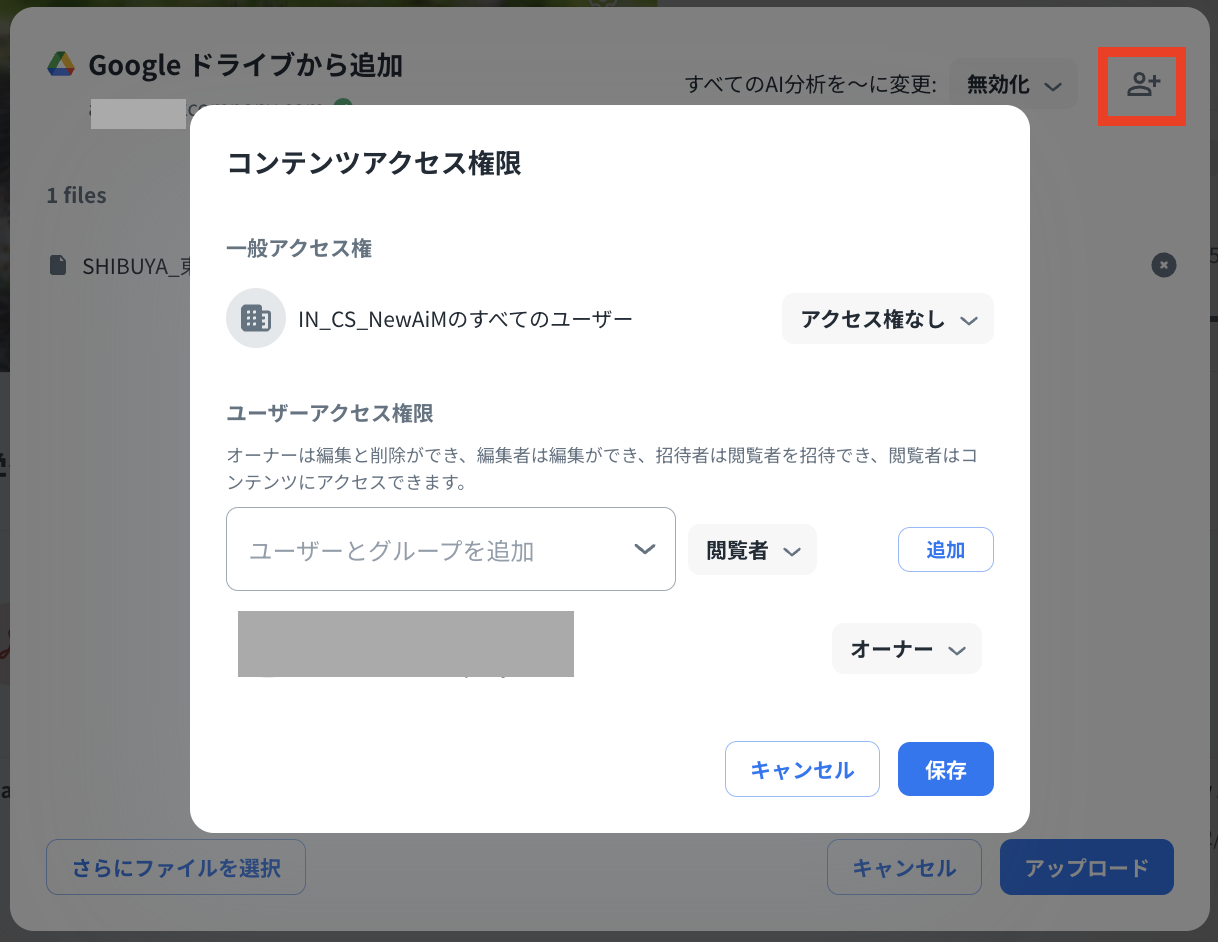Click the chevron arrow in ユーザーとグループを追加 box
Screen dimensions: 1218x942
(645, 549)
